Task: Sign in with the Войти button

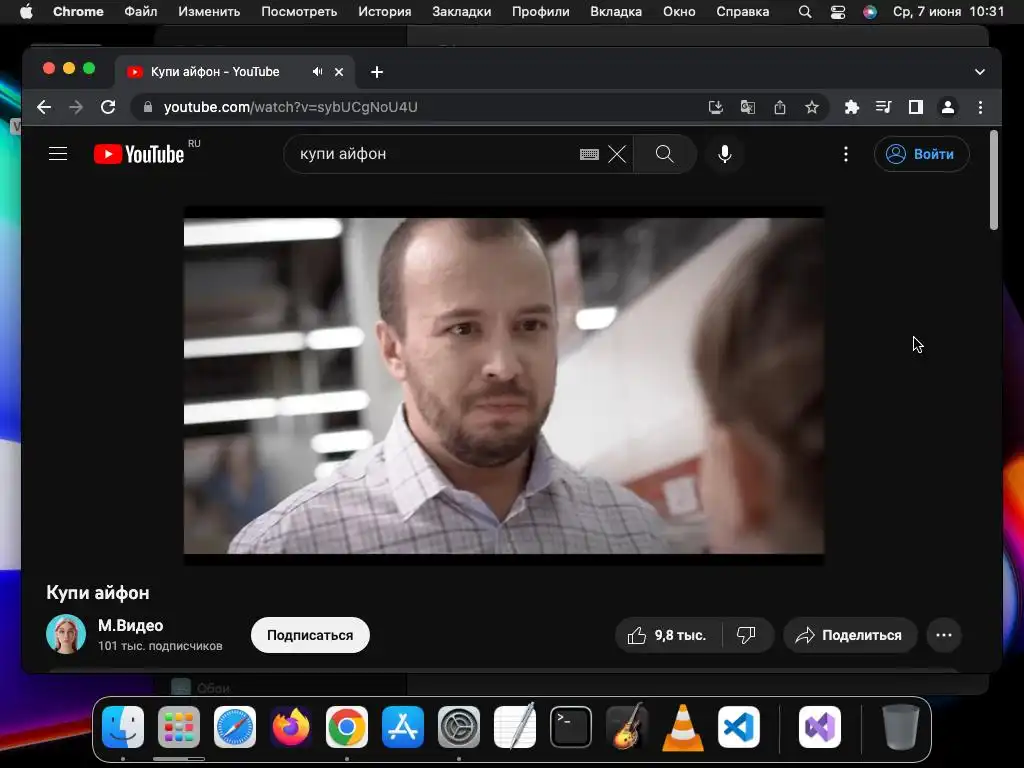Action: pos(921,154)
